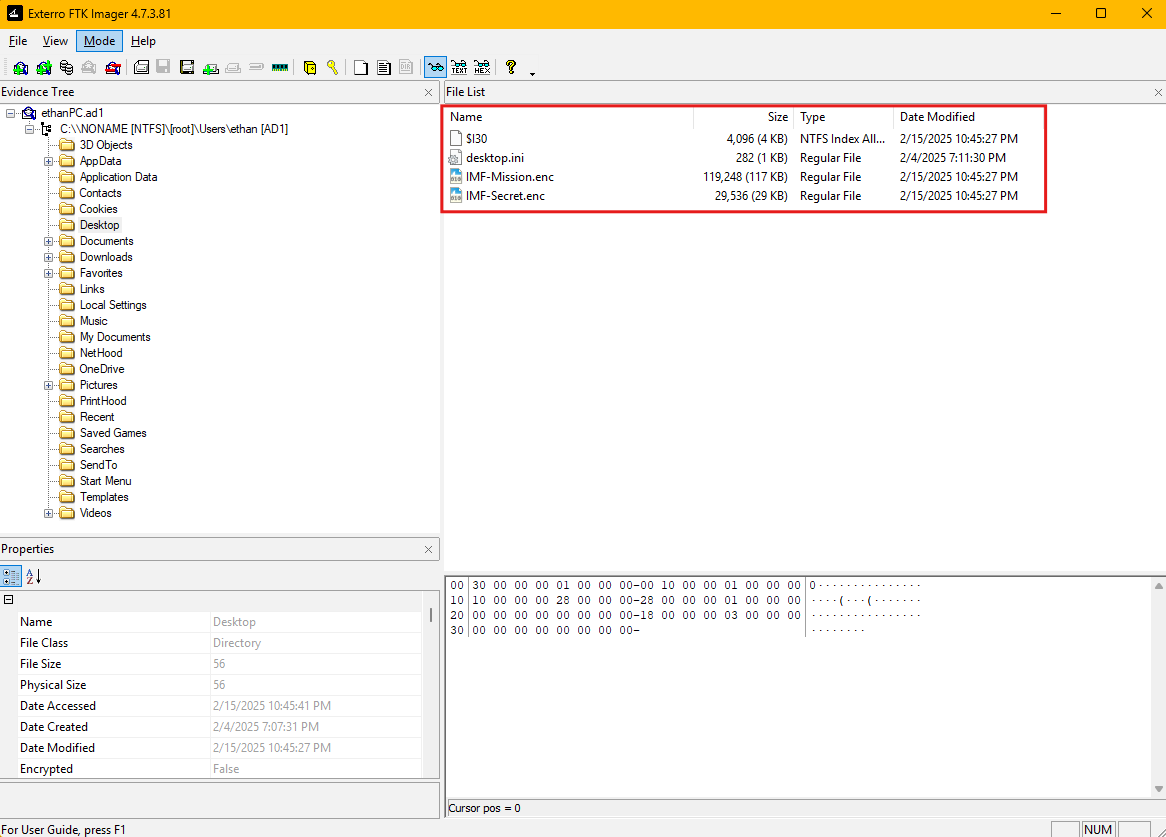Click the Capture Memory toolbar icon
The image size is (1166, 837).
pyautogui.click(x=279, y=68)
